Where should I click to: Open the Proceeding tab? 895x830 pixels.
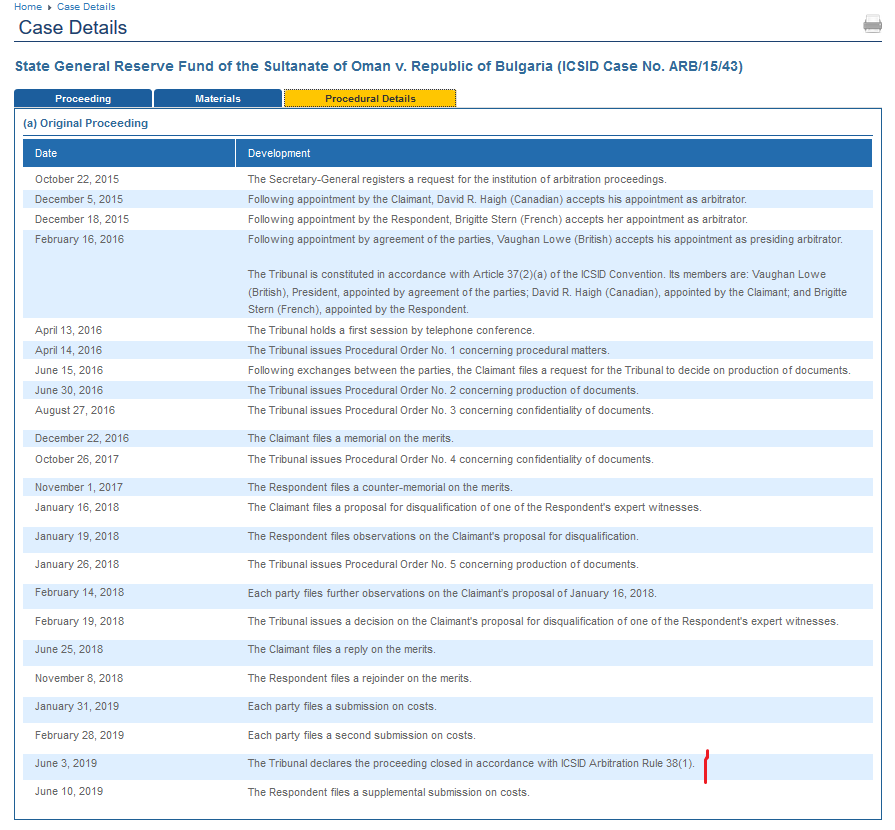(x=83, y=99)
